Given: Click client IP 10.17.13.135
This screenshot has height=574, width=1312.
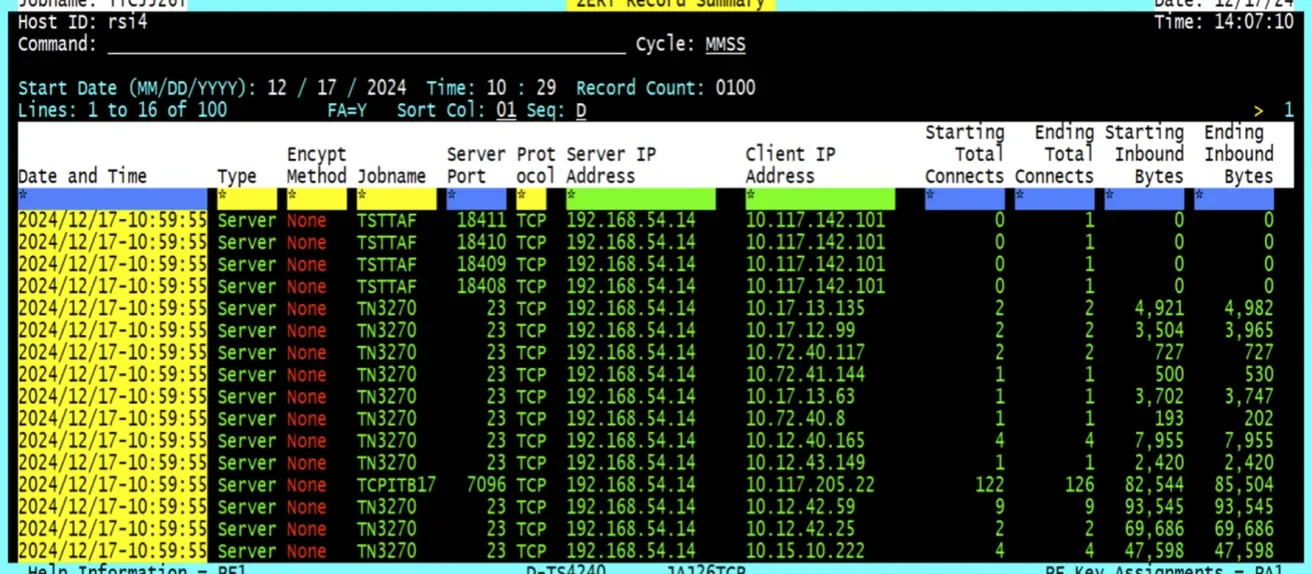Looking at the screenshot, I should tap(805, 308).
